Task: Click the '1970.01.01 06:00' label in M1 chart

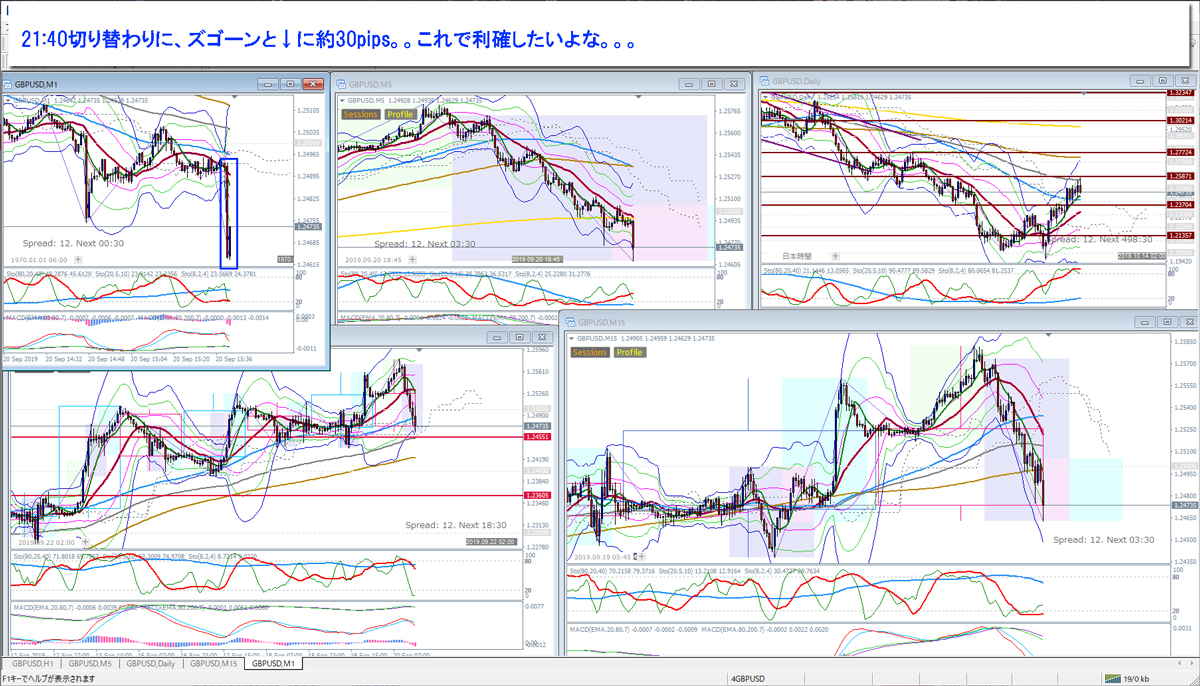Action: [40, 258]
